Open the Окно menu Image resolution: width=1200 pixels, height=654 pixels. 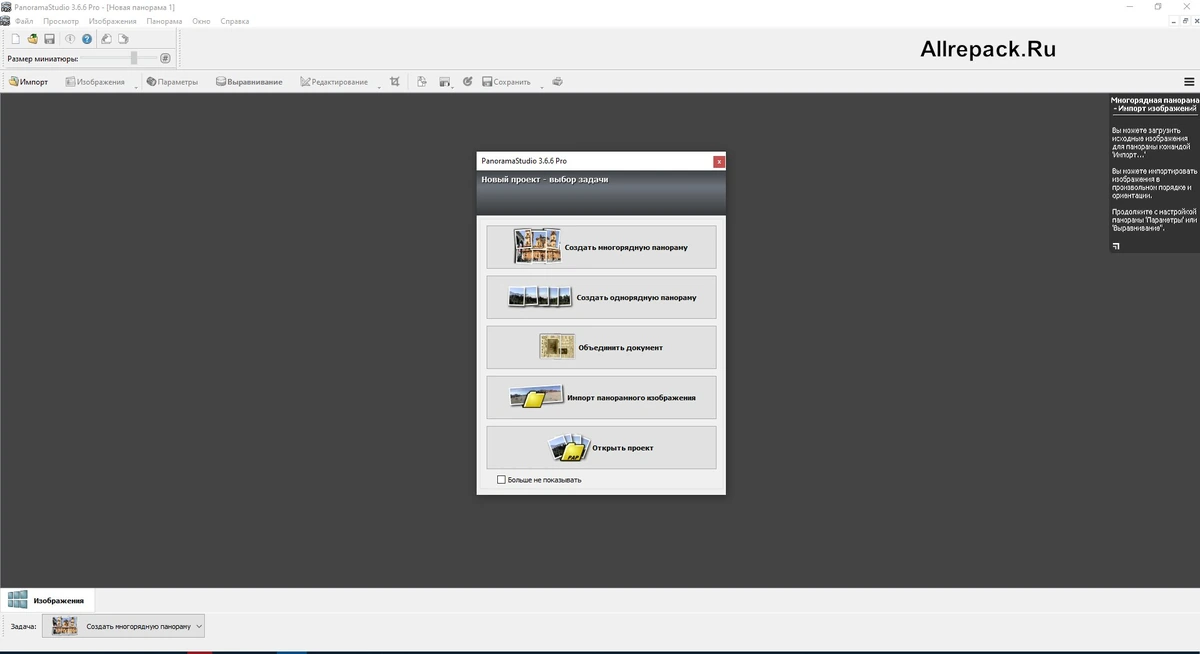(x=201, y=21)
